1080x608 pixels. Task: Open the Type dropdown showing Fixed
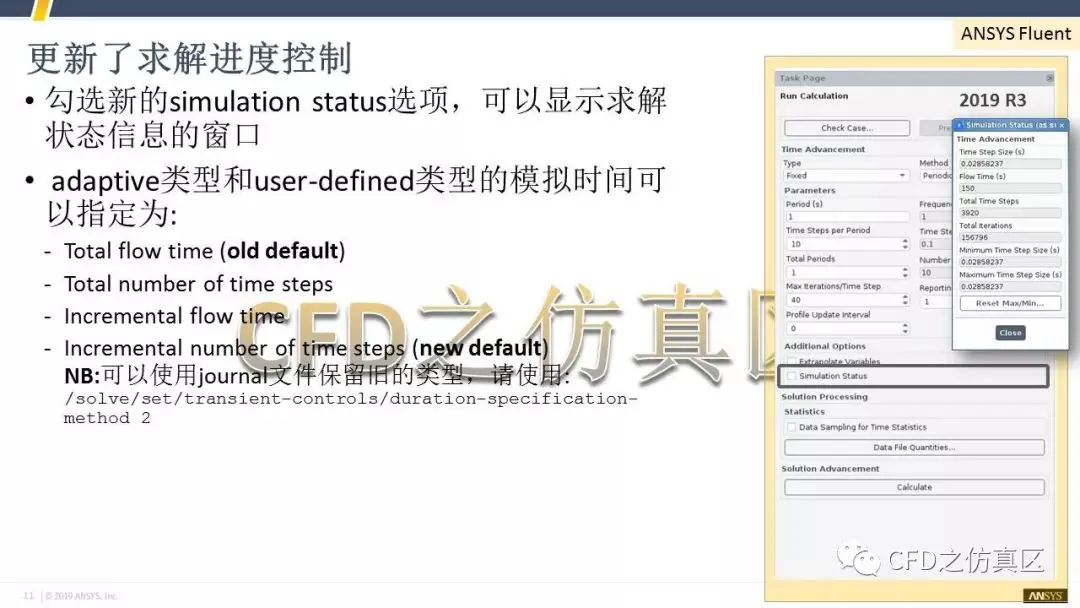tap(847, 176)
